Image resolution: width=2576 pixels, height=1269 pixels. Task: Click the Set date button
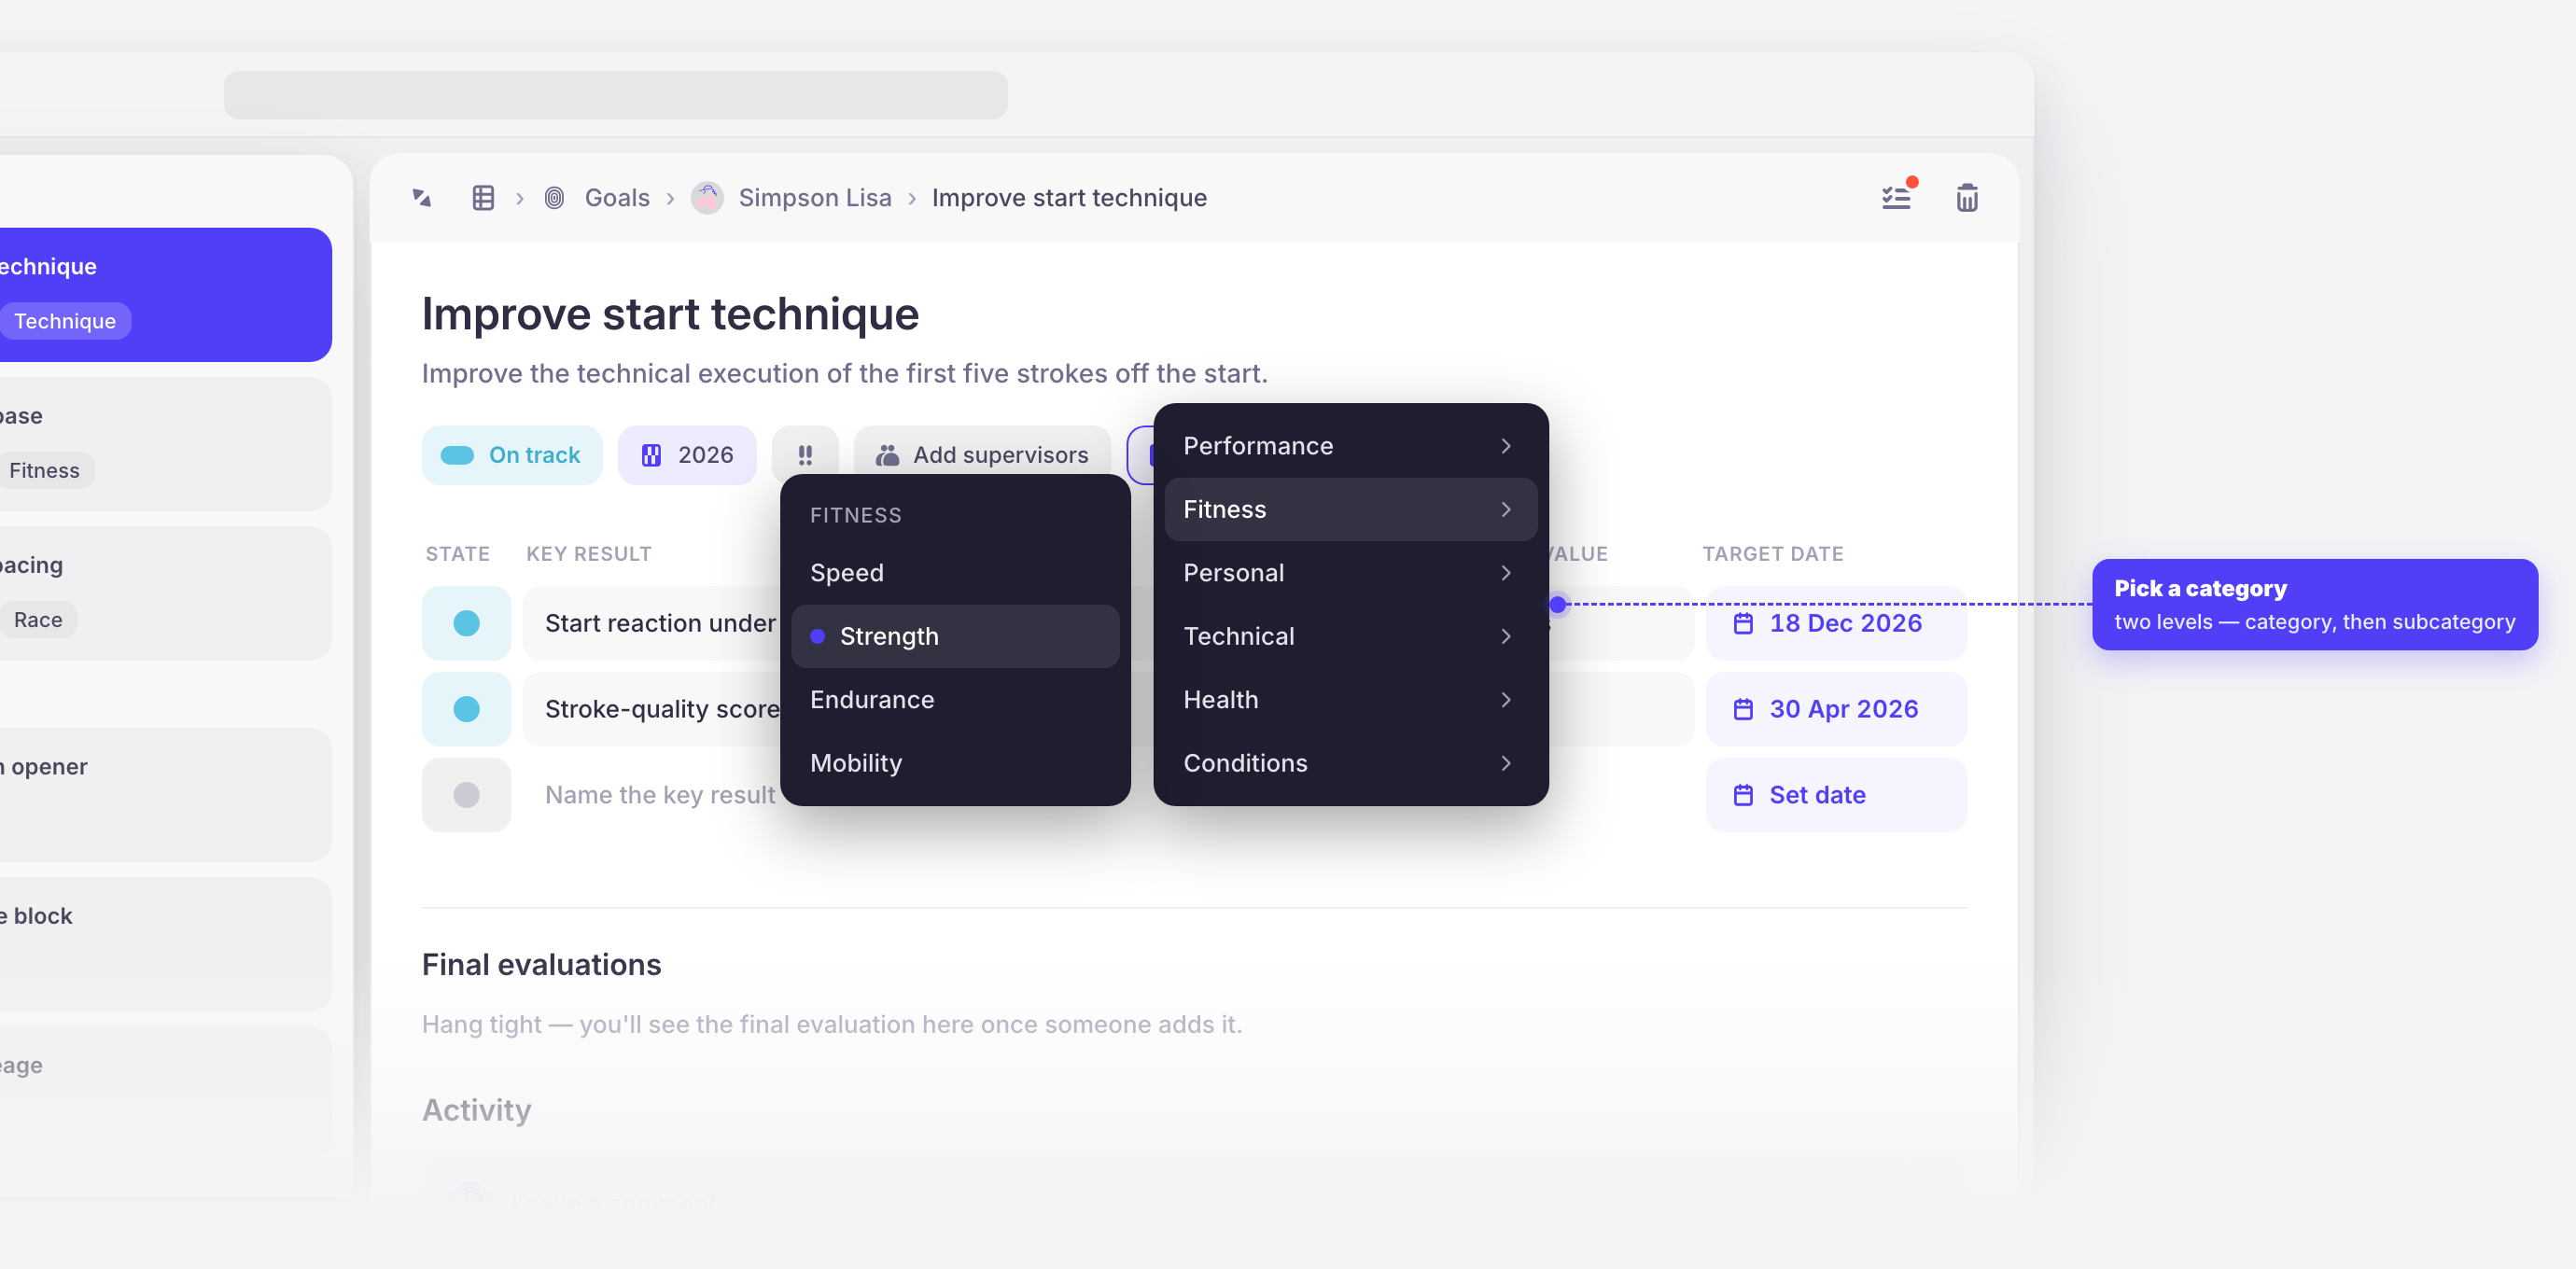[1836, 795]
